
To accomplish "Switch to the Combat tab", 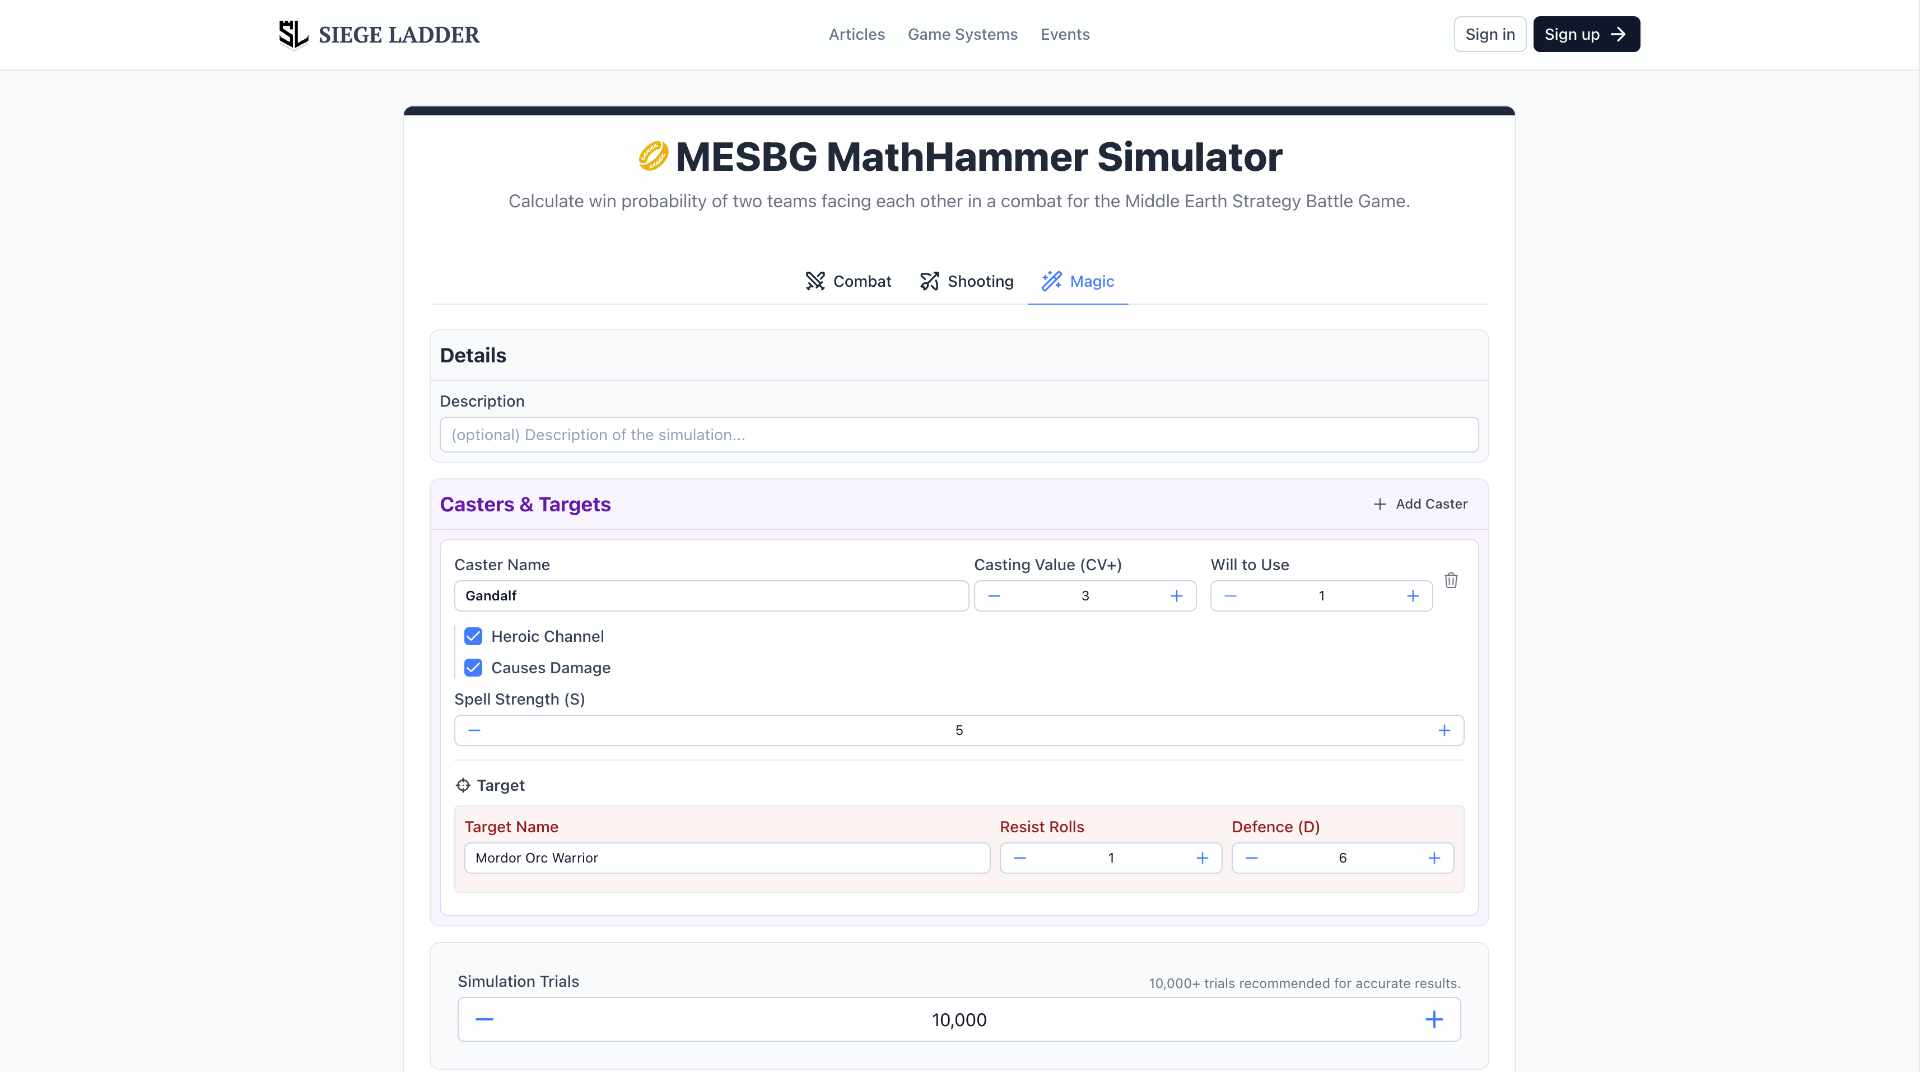I will coord(848,282).
